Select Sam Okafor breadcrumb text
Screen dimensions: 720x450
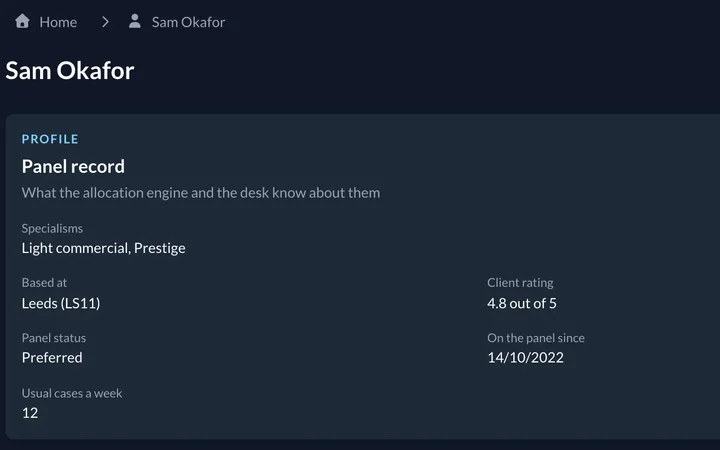[x=188, y=22]
